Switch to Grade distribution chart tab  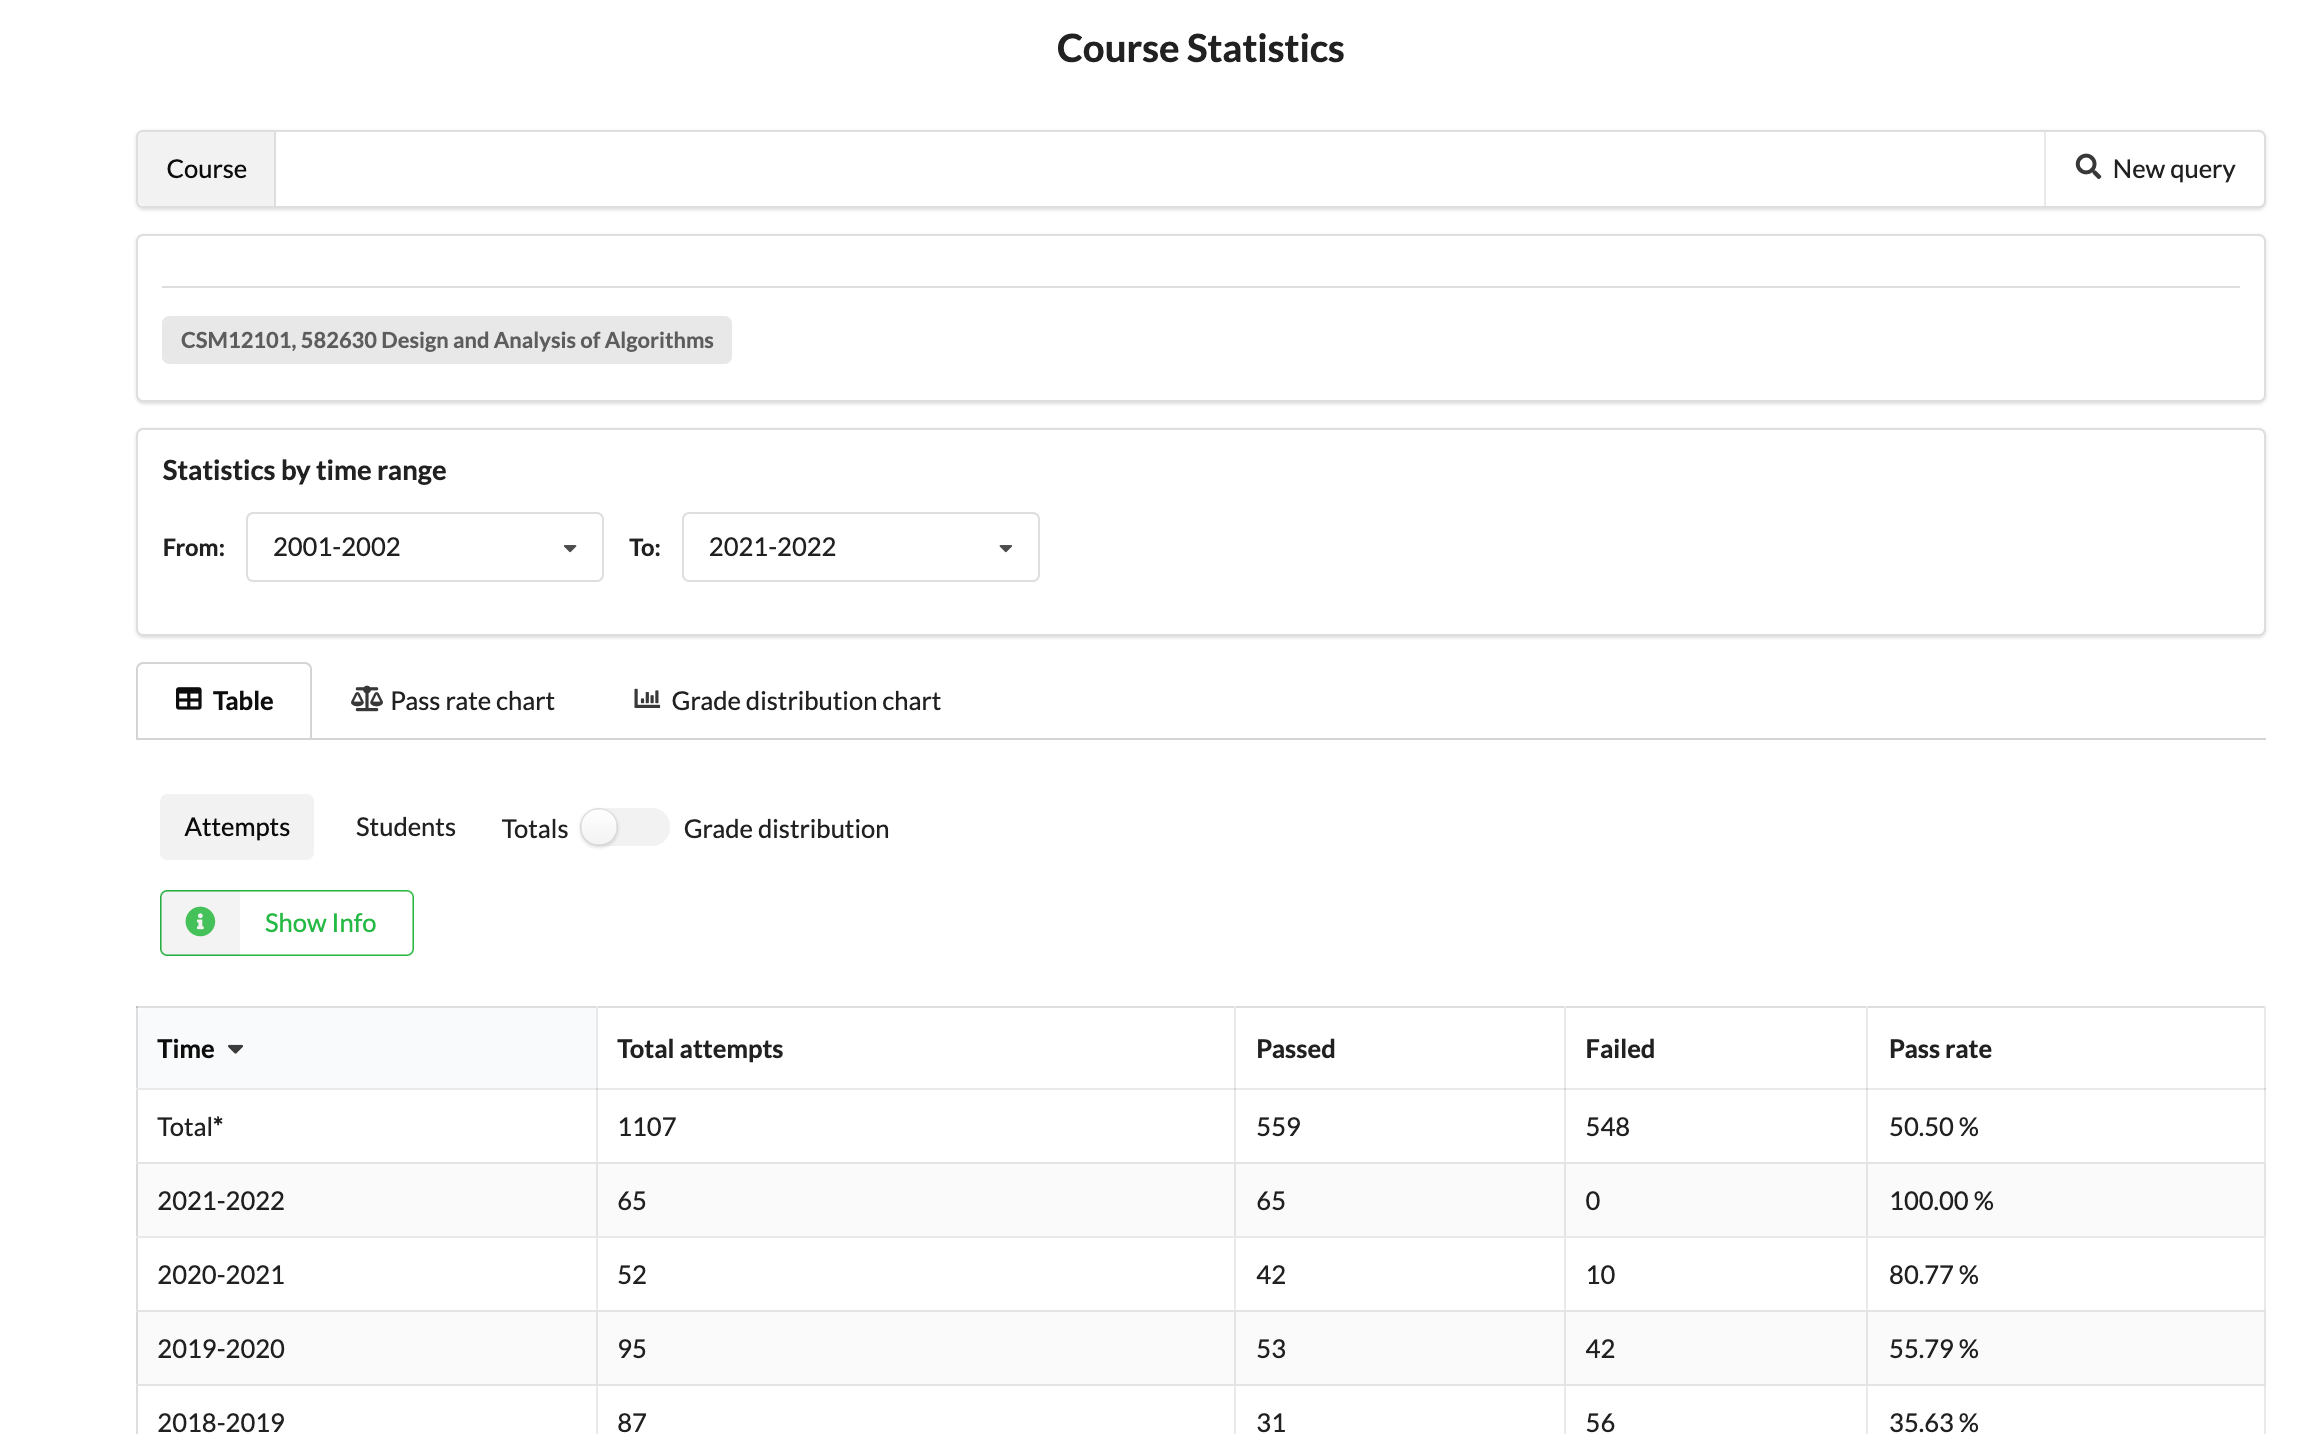(x=787, y=701)
